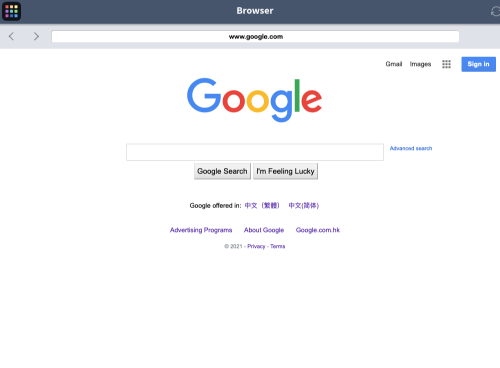Open the app grid launcher icon
The height and width of the screenshot is (368, 500).
(12, 11)
